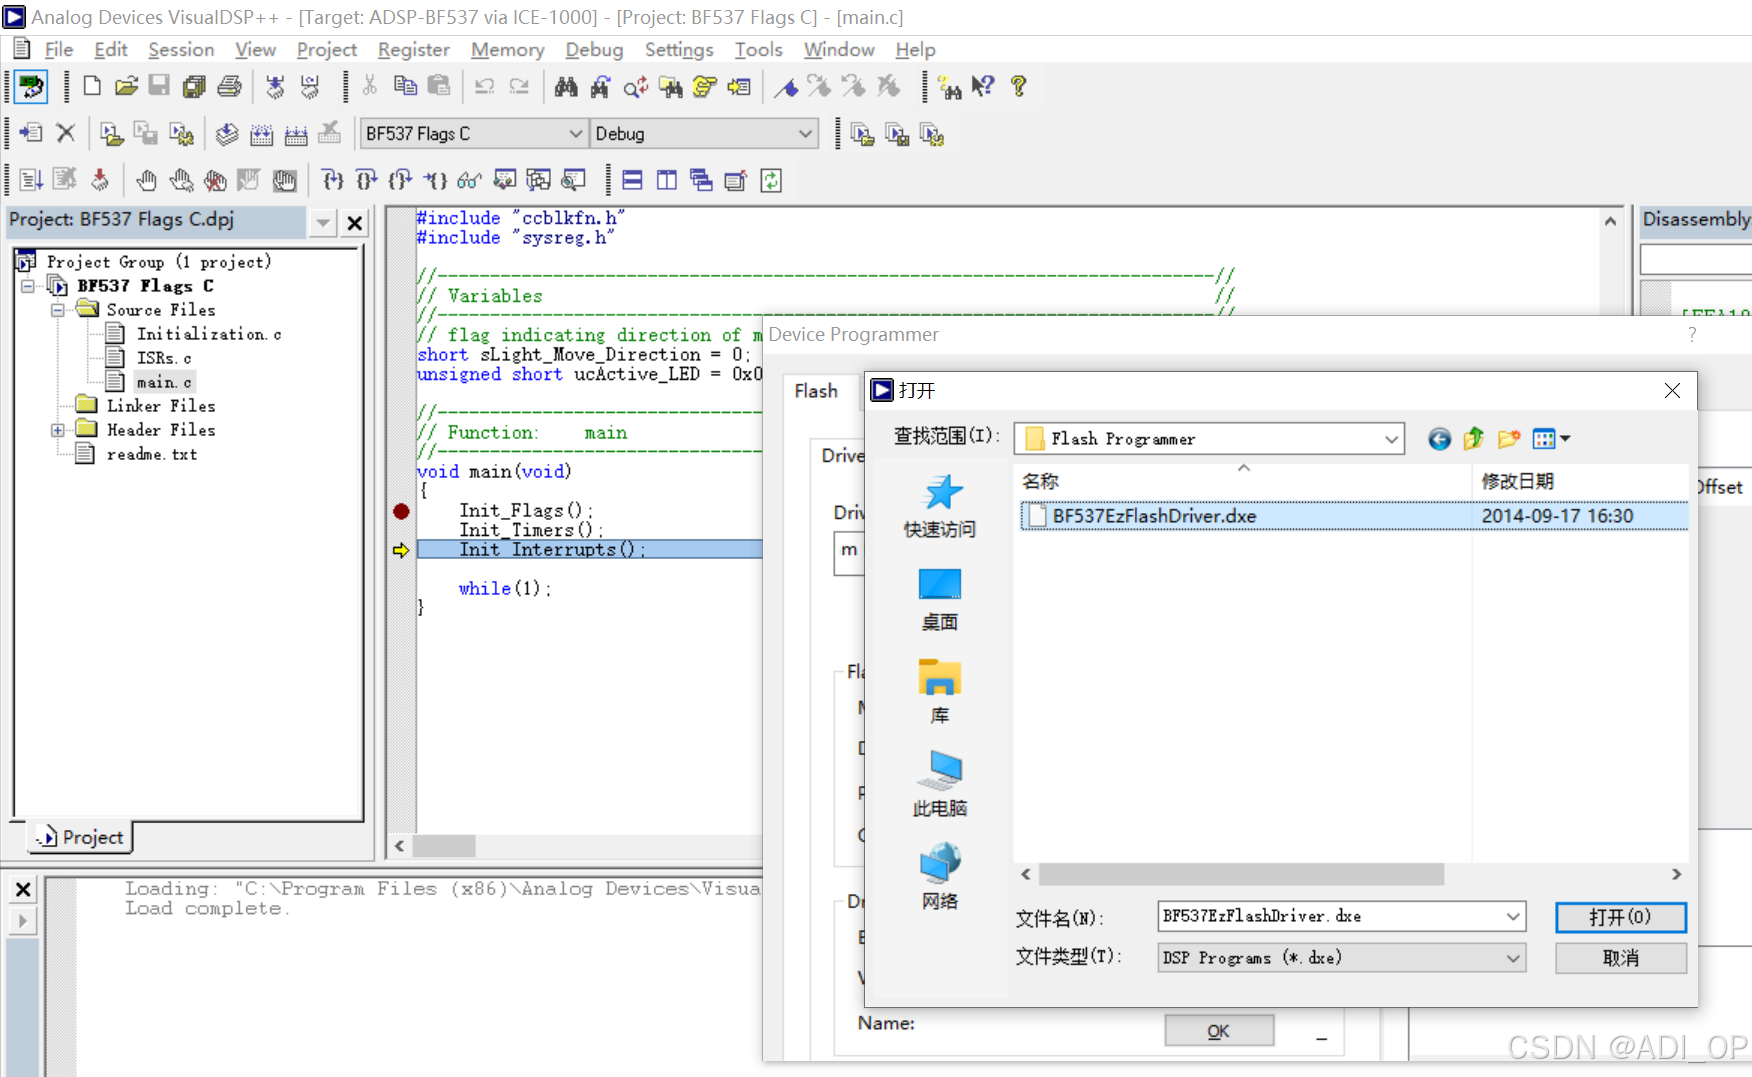Click OK in Device Programmer window

pos(1218,1031)
